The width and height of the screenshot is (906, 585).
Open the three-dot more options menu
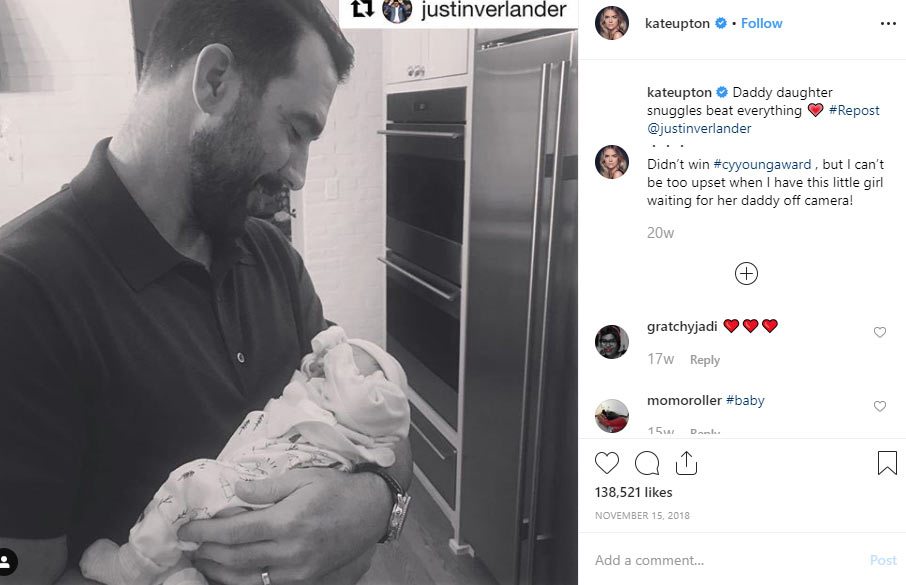(x=888, y=24)
